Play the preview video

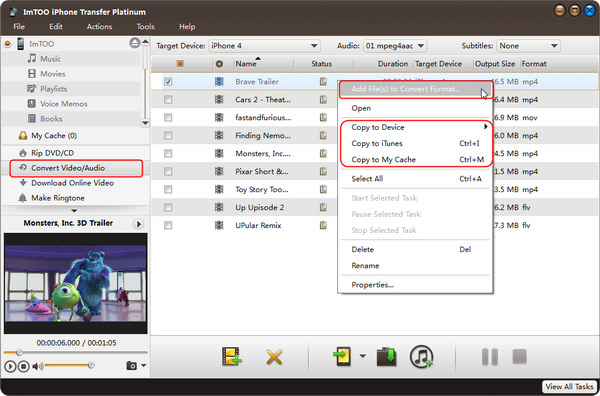(10, 367)
